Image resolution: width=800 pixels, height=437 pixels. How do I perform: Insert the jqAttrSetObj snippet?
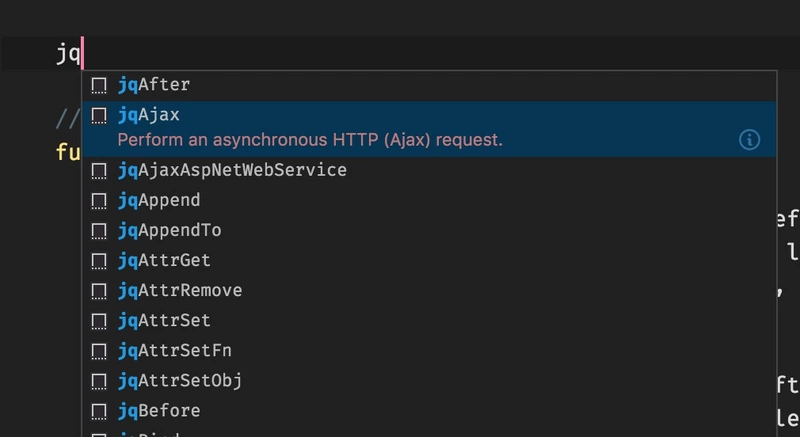[180, 381]
